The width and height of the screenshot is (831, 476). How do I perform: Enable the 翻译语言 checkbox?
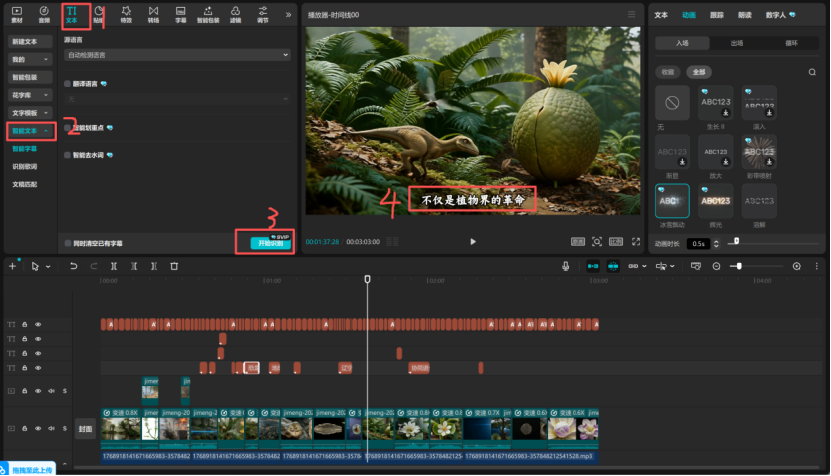(x=68, y=83)
